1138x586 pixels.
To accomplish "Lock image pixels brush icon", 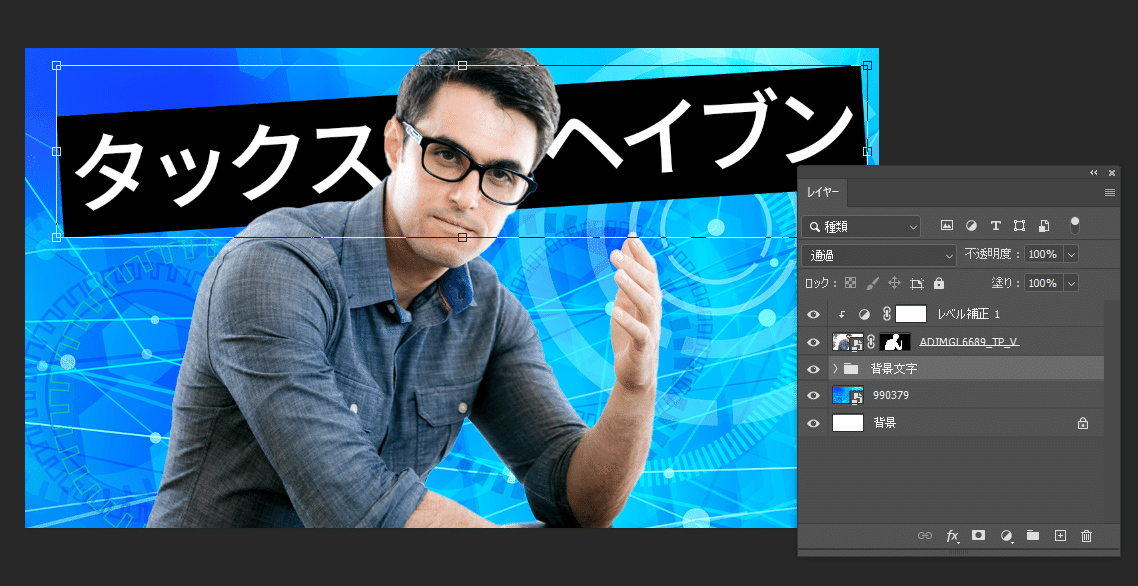I will 872,282.
